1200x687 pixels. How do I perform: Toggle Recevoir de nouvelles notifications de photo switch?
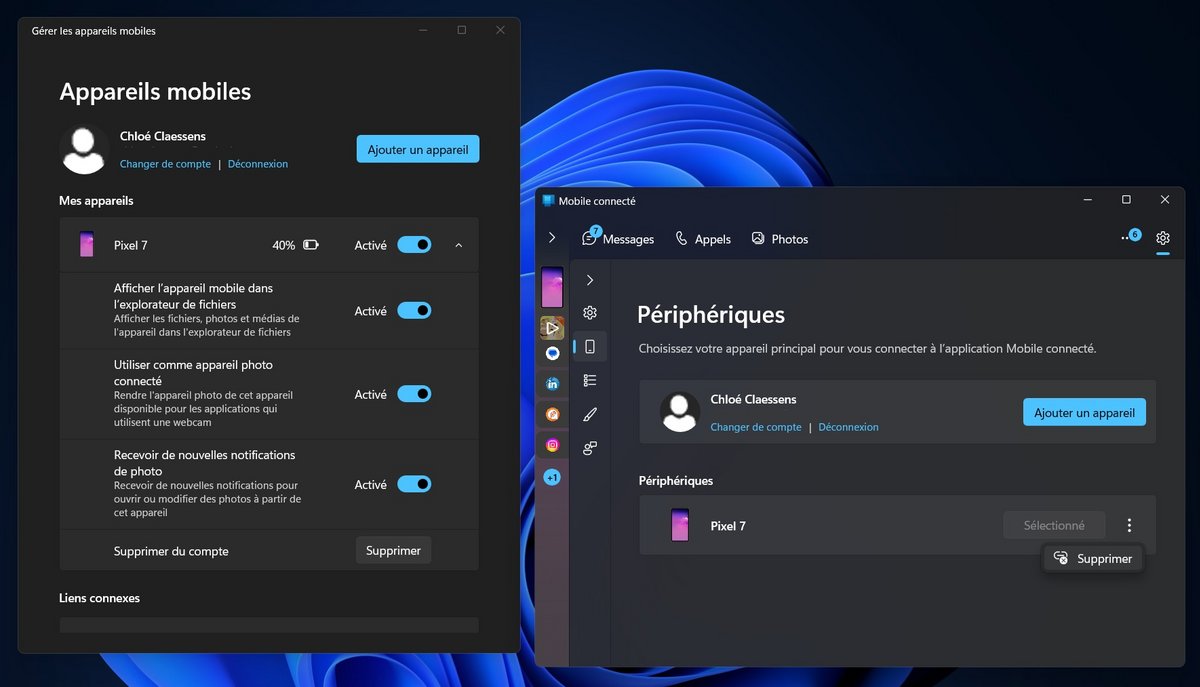pyautogui.click(x=414, y=484)
